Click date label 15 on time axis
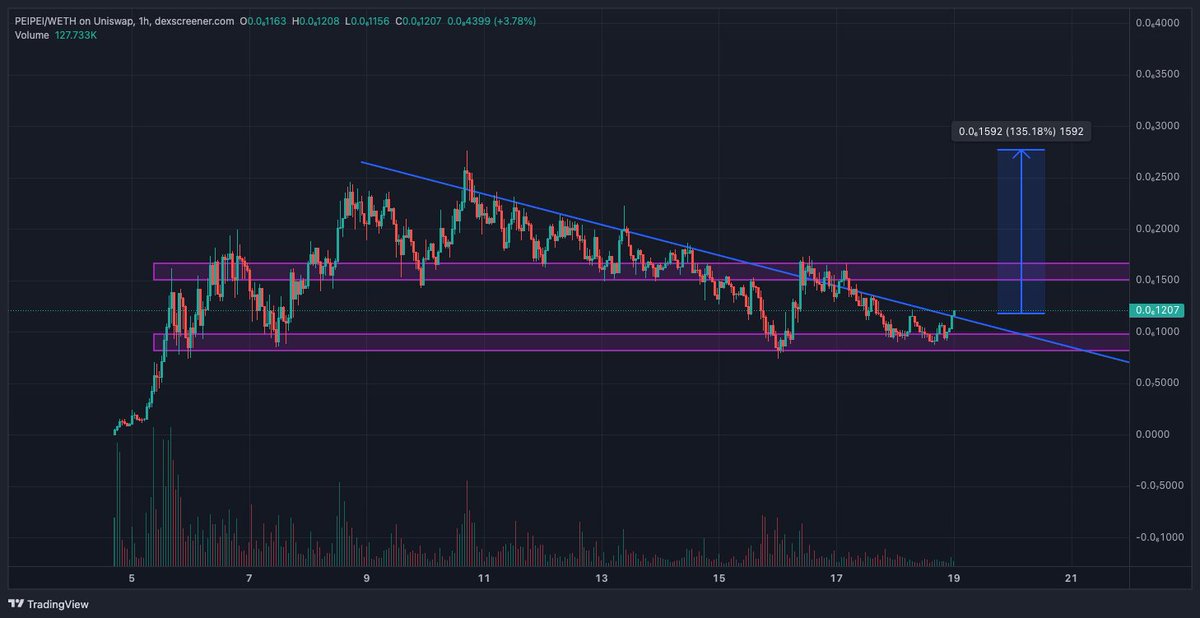 [x=719, y=579]
